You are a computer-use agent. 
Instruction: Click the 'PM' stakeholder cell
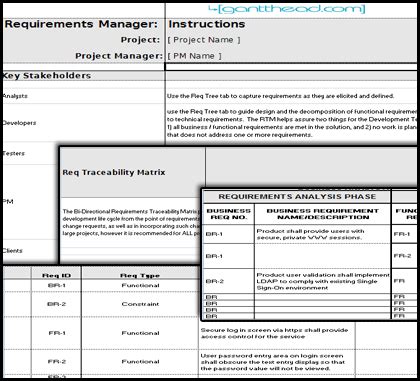[30, 202]
